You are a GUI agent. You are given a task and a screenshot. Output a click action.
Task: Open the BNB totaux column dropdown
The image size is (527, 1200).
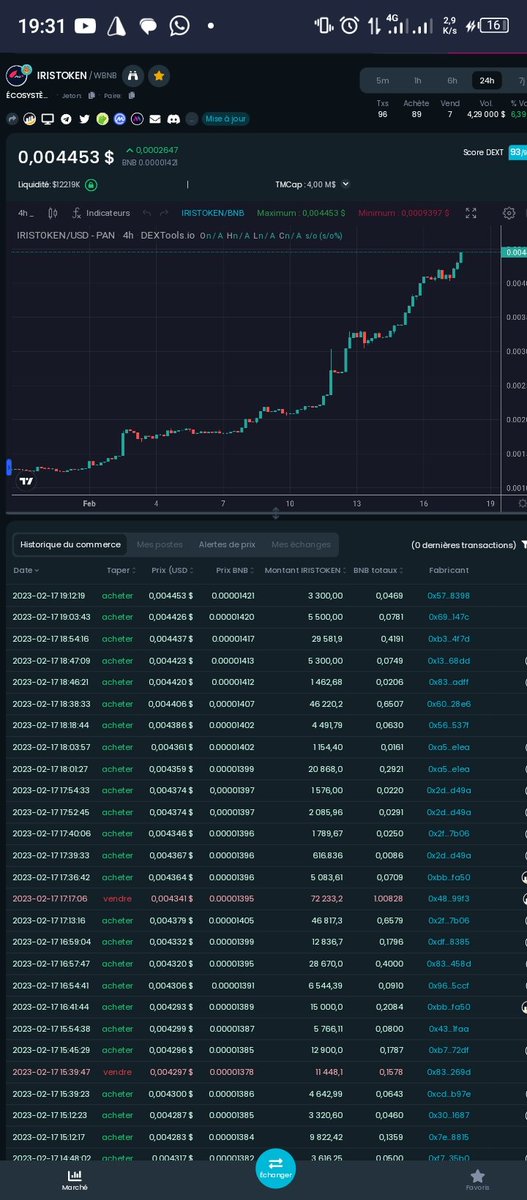pos(403,570)
